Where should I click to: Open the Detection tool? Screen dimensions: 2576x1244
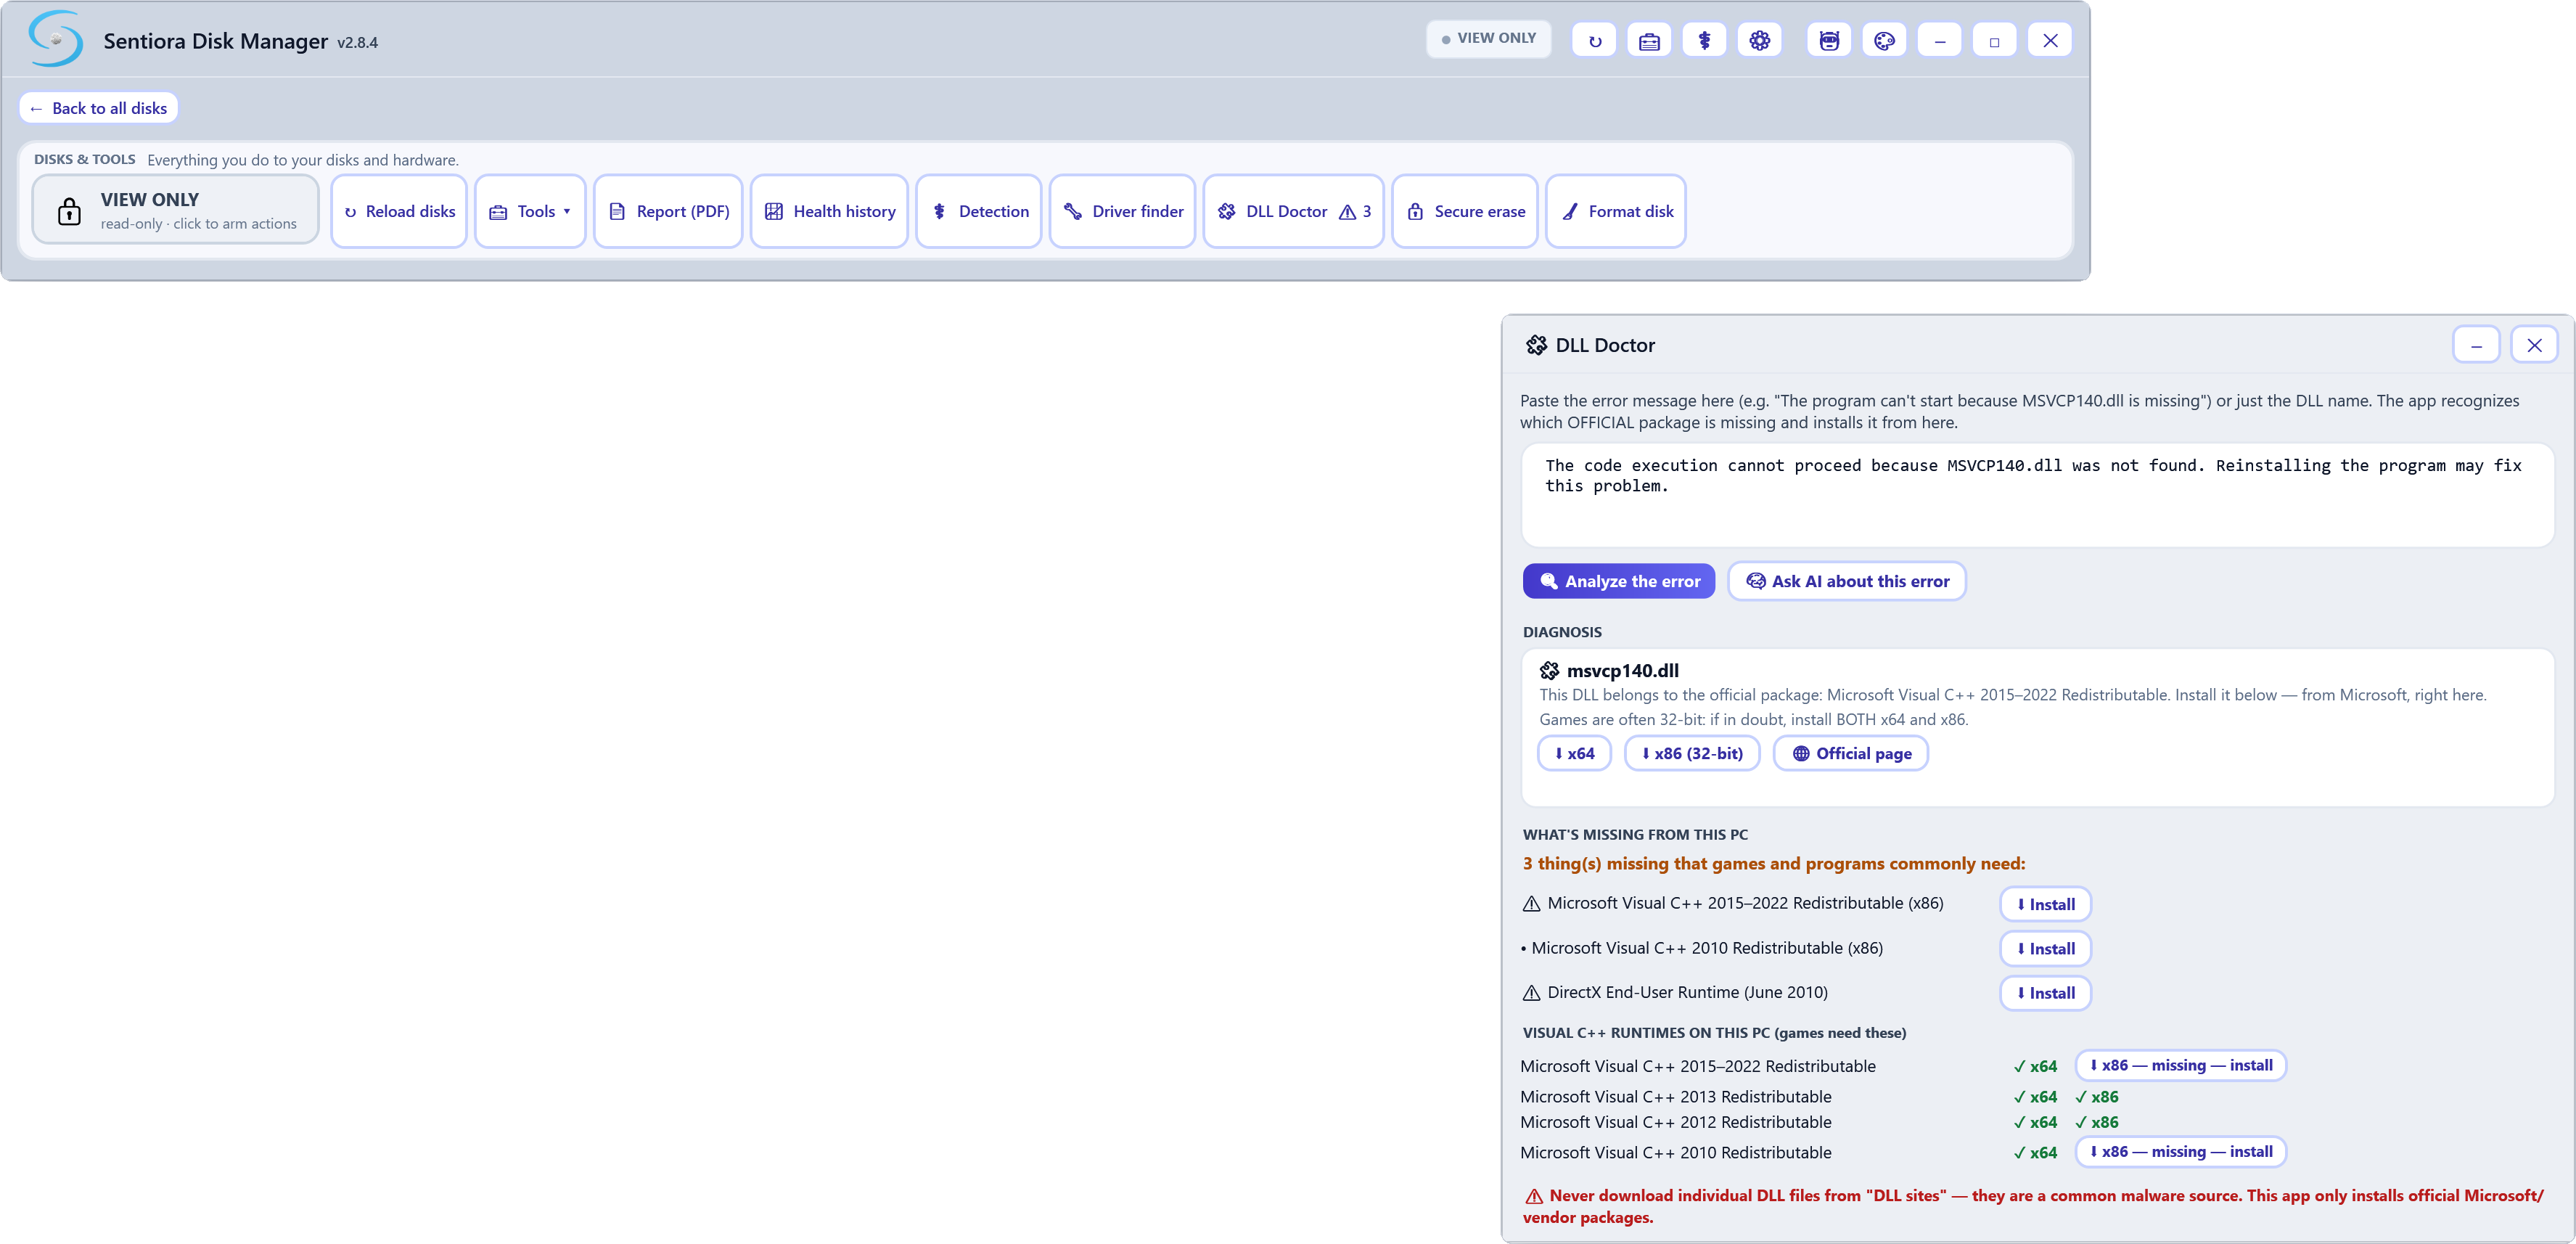click(x=979, y=211)
